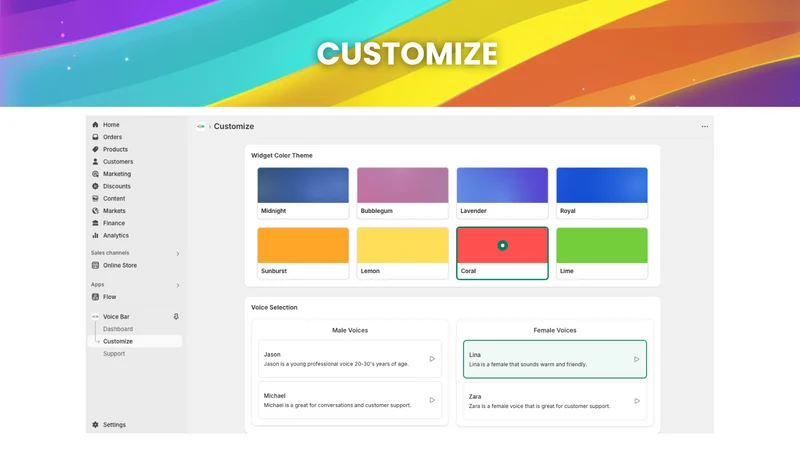800x450 pixels.
Task: Open the Voice Bar Support page
Action: [114, 354]
